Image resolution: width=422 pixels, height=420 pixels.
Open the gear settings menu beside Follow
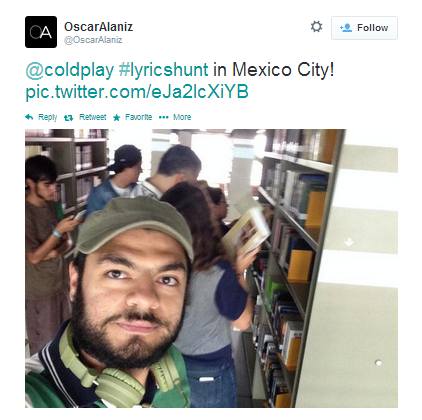pos(316,27)
